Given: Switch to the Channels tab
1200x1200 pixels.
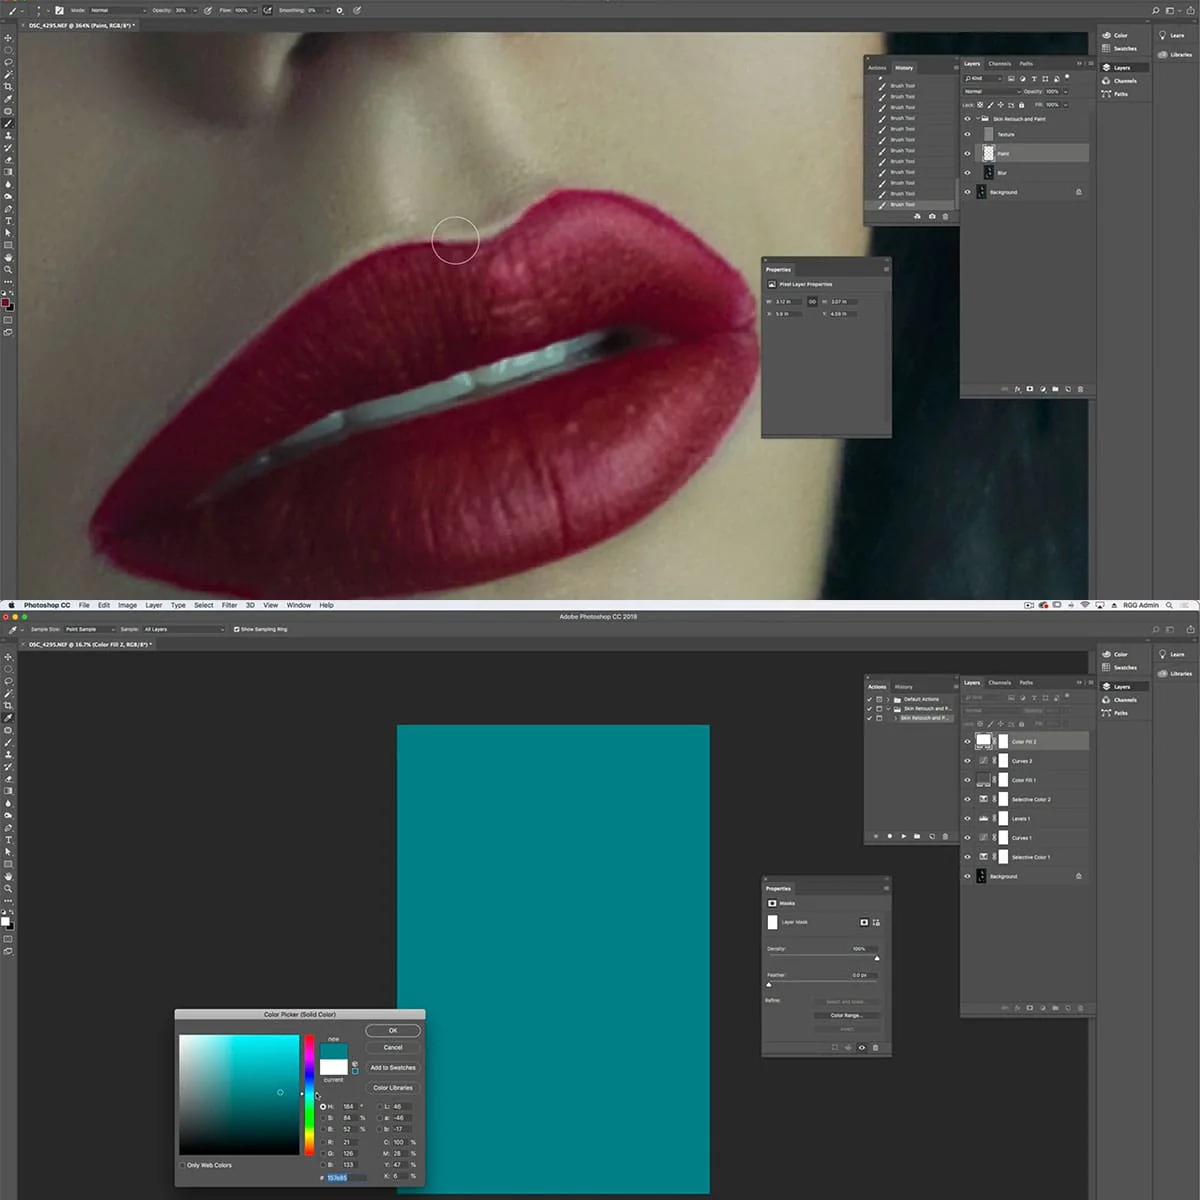Looking at the screenshot, I should tap(1000, 683).
